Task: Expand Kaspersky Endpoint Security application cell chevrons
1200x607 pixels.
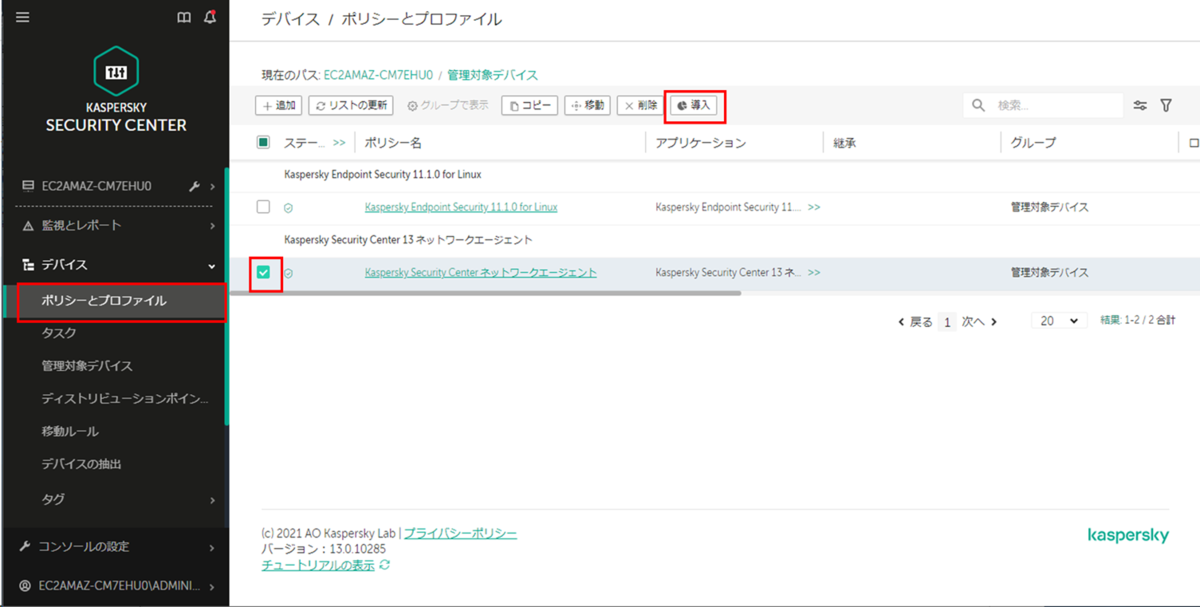Action: [814, 207]
